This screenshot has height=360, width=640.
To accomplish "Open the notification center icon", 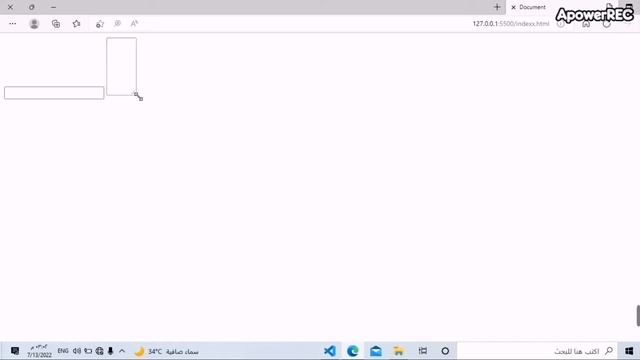I will point(15,351).
